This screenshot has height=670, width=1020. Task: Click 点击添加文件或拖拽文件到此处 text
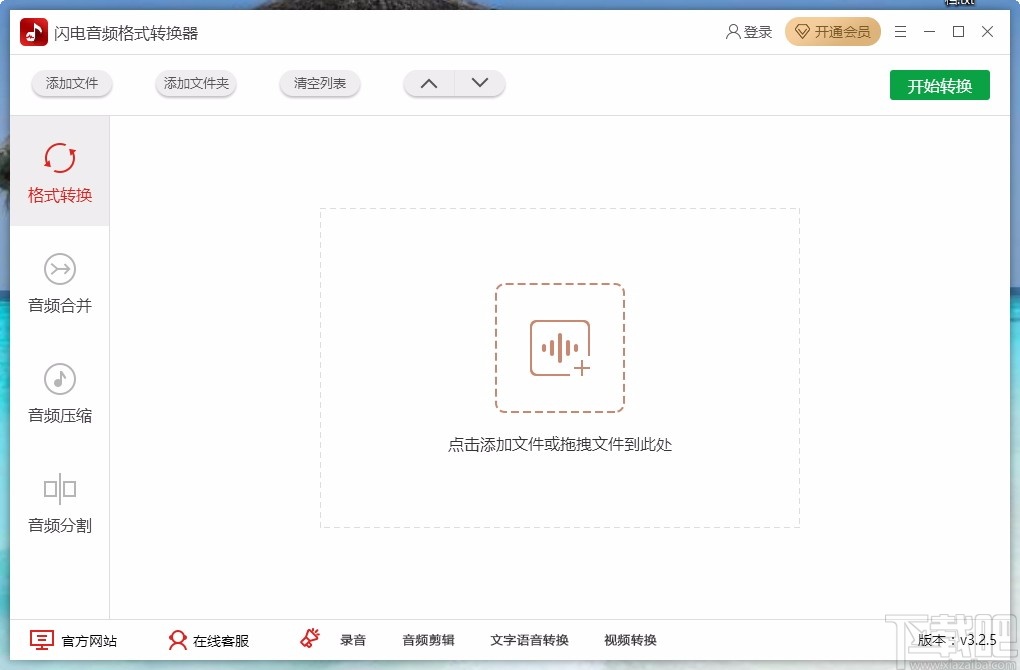(x=560, y=445)
